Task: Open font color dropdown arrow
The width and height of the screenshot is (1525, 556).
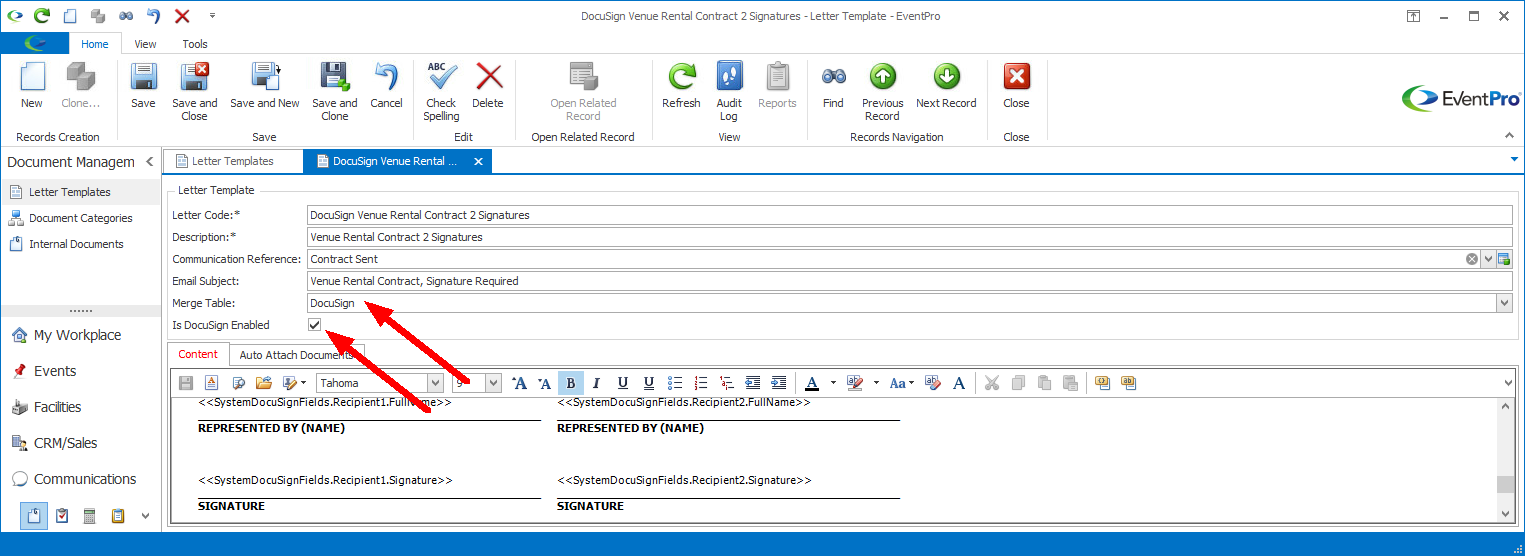Action: click(x=832, y=383)
